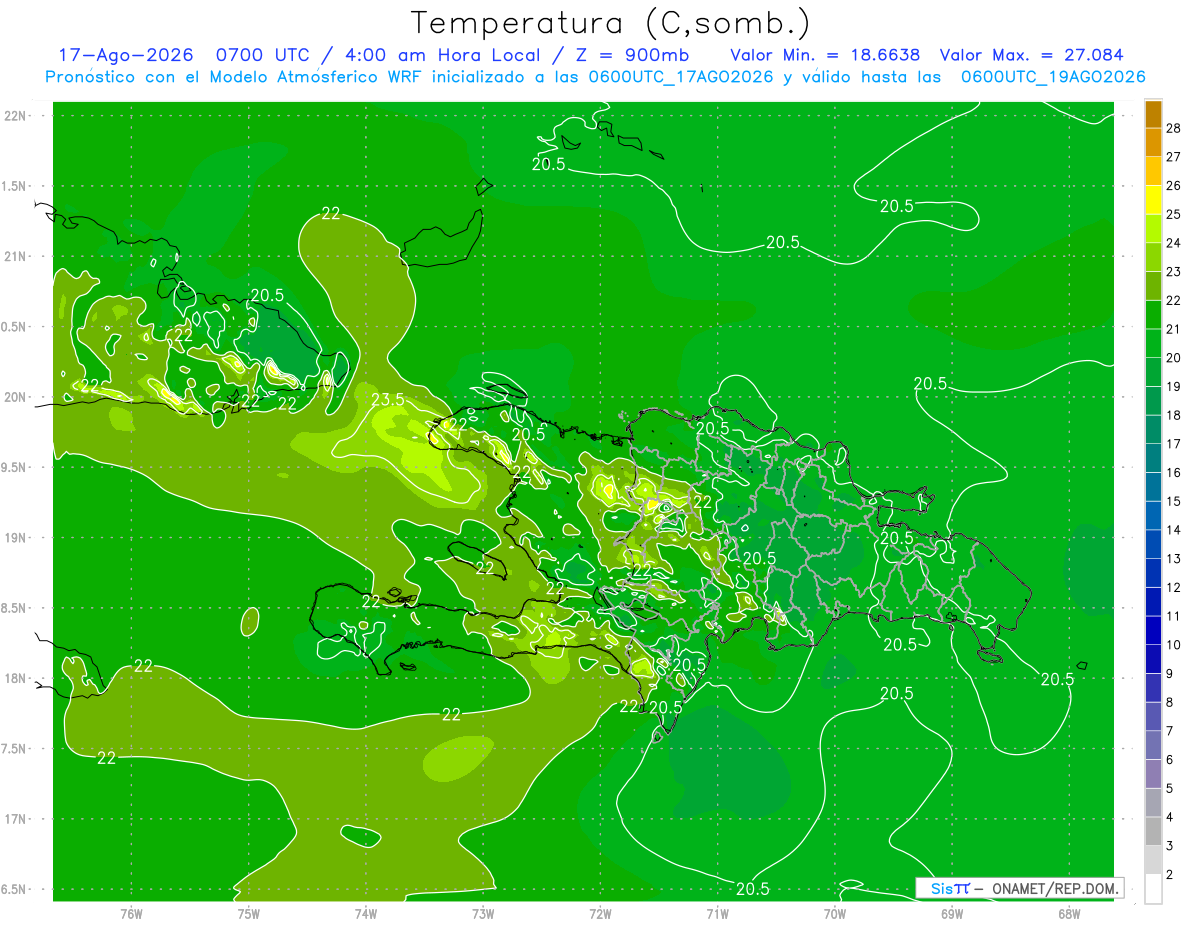Click the olive swatch between 22 and 23
1200x927 pixels.
coord(1153,287)
